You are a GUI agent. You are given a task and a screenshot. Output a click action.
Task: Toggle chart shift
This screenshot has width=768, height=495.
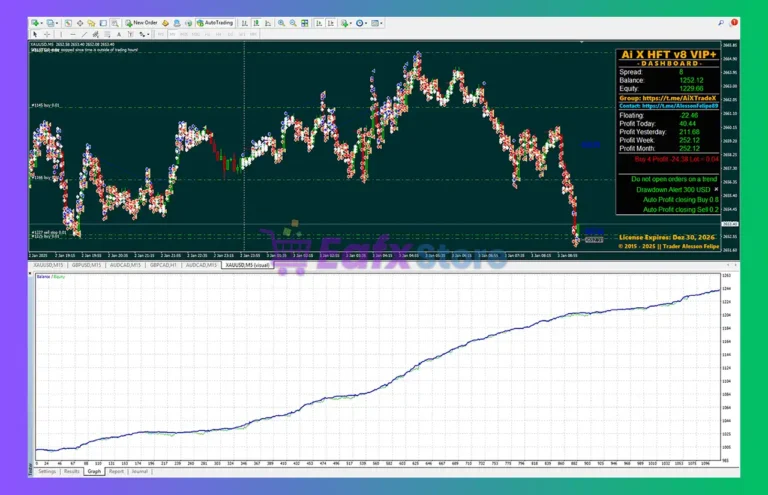(331, 23)
